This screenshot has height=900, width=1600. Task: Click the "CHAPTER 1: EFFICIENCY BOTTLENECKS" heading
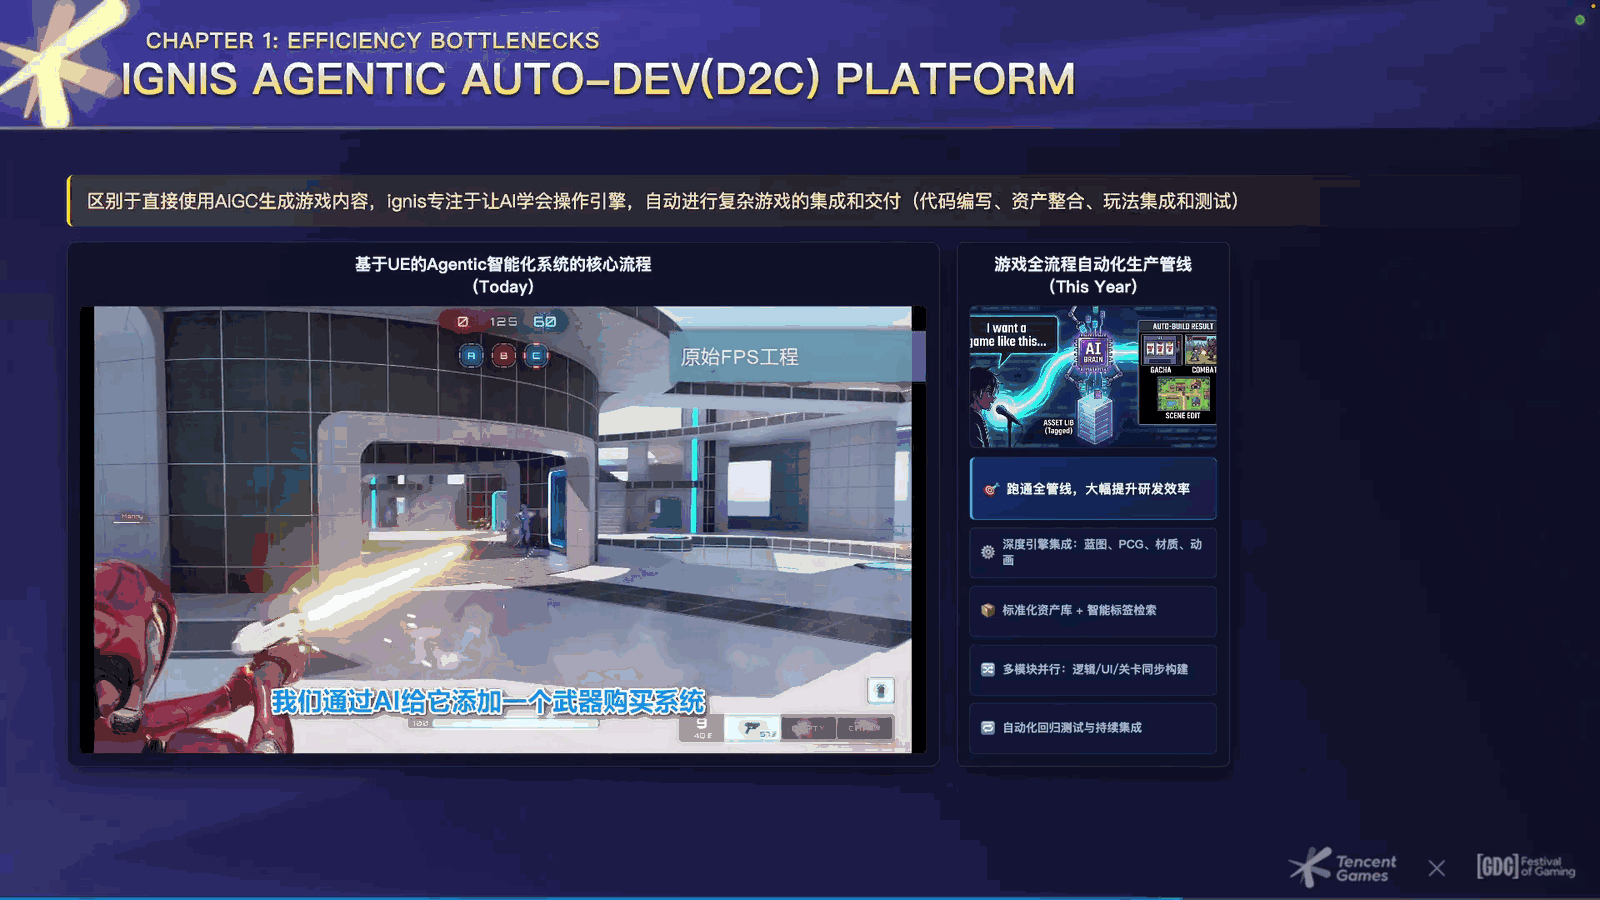[372, 41]
